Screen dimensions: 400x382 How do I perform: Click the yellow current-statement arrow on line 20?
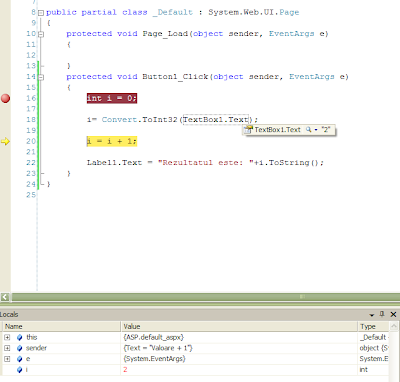pos(5,141)
